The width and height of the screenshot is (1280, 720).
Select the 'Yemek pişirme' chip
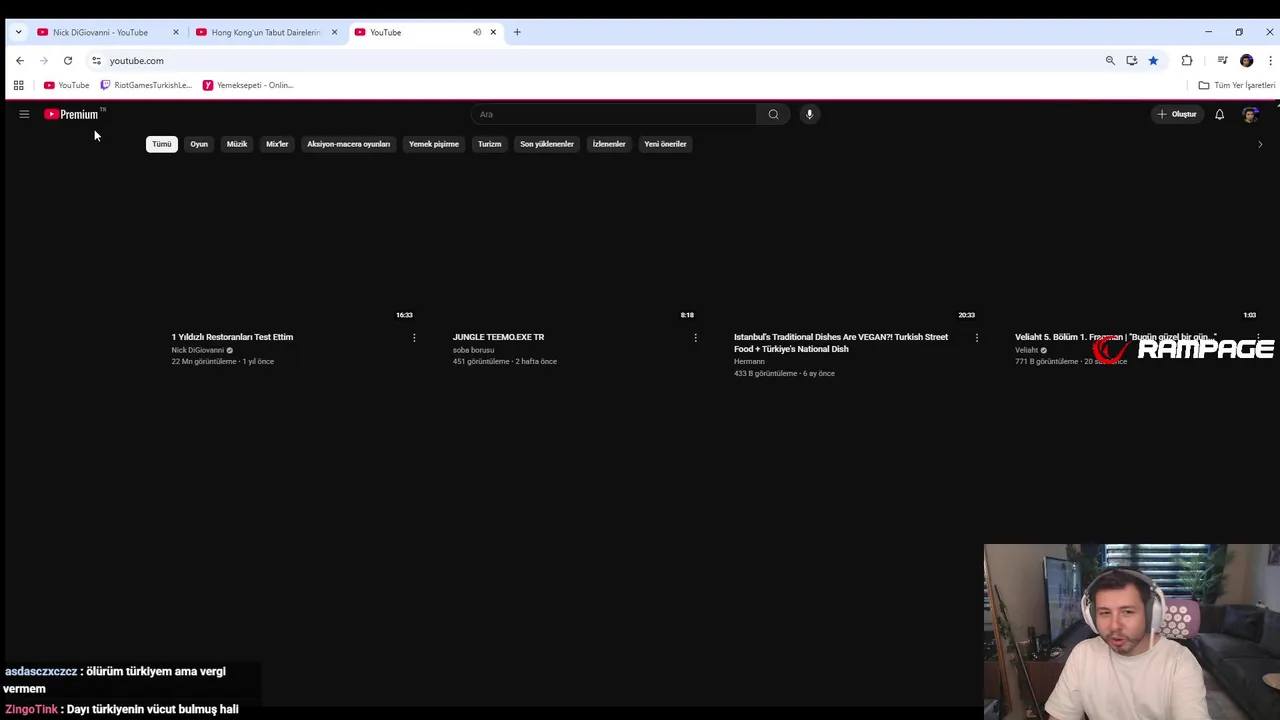tap(434, 144)
